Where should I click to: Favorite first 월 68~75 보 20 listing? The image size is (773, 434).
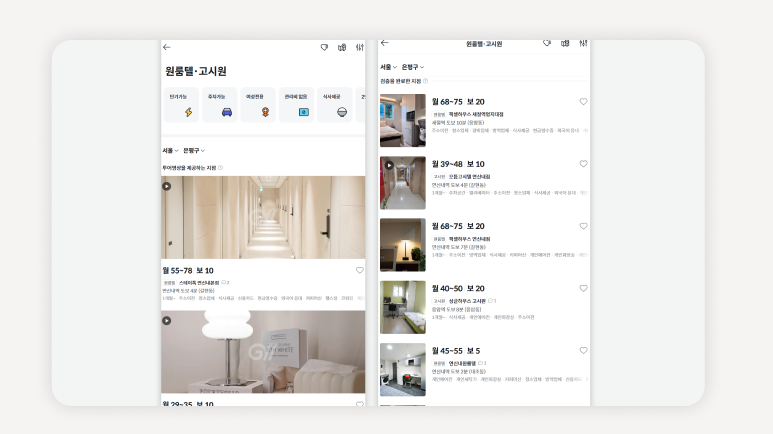click(x=583, y=102)
